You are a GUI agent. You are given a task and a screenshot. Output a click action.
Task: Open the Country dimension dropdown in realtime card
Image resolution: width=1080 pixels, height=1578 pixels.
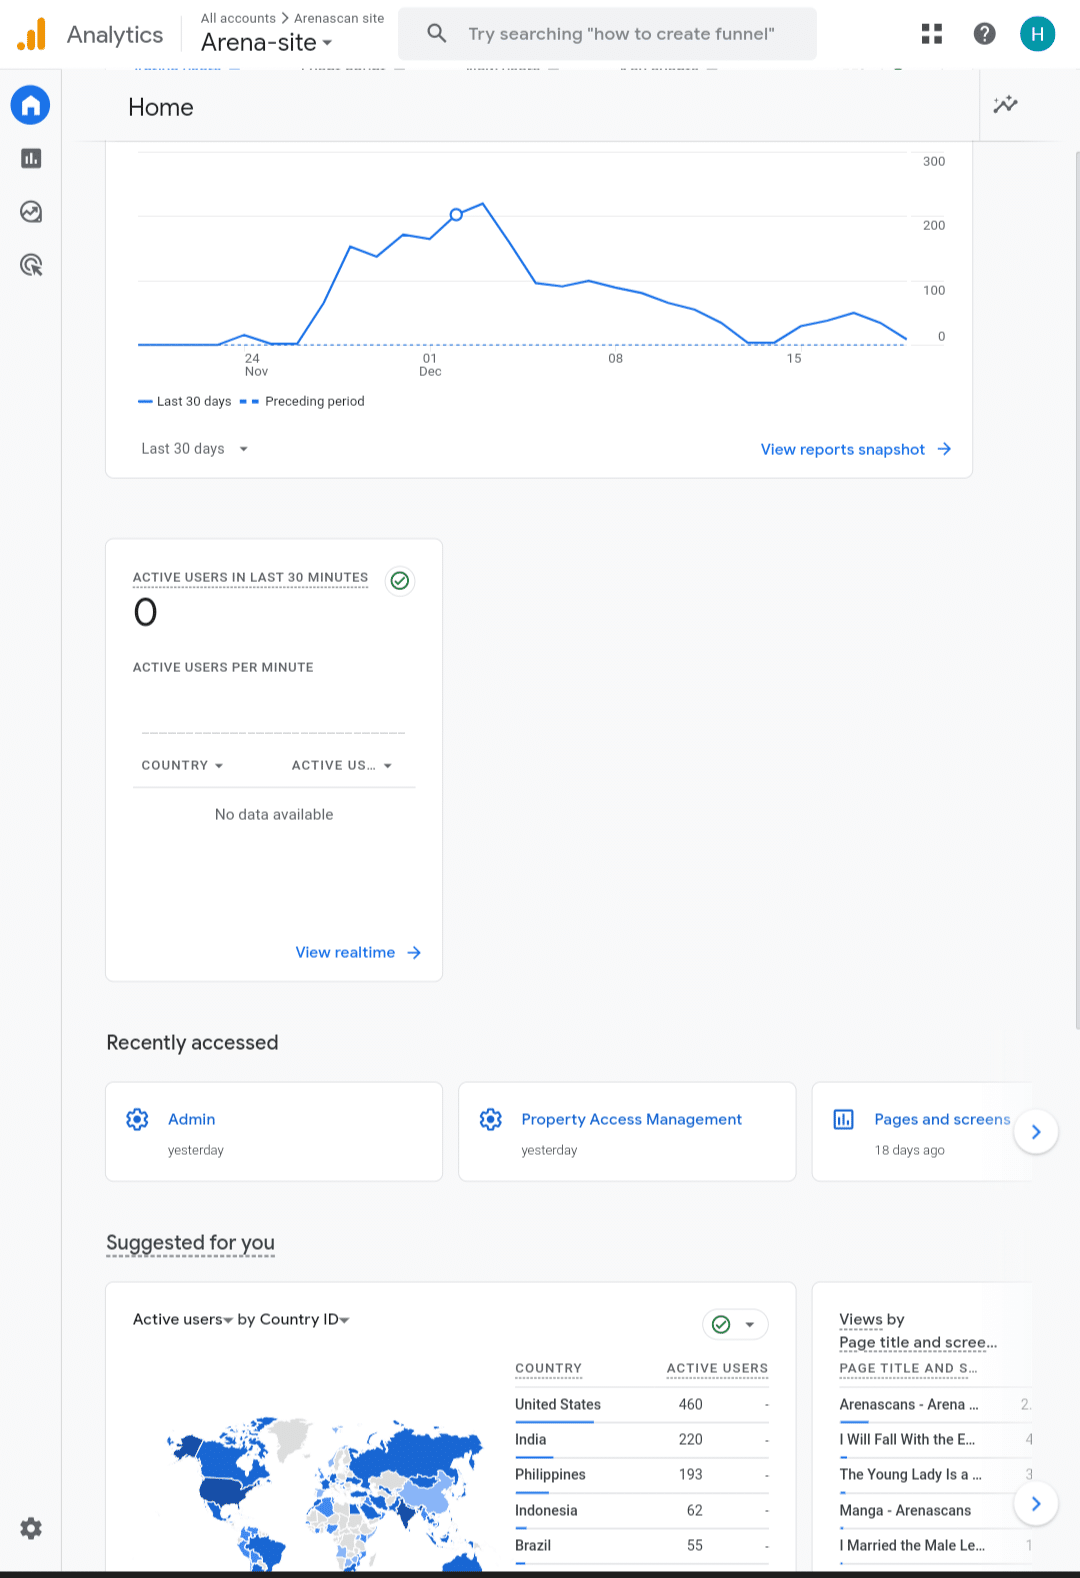[182, 765]
